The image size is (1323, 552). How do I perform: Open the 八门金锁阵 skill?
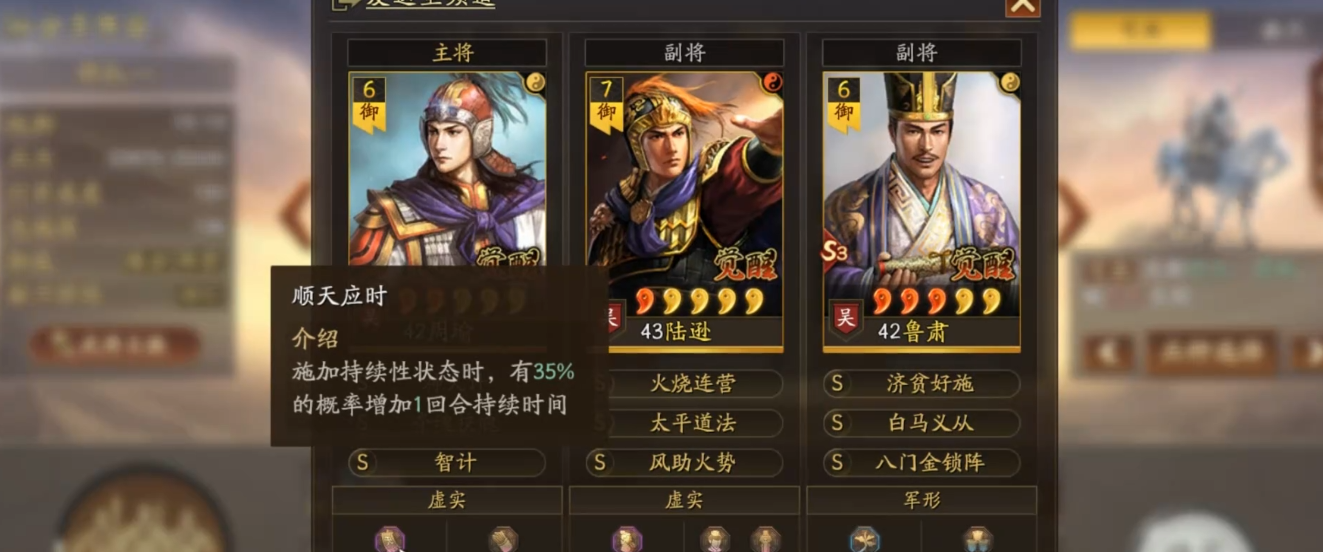coord(922,463)
